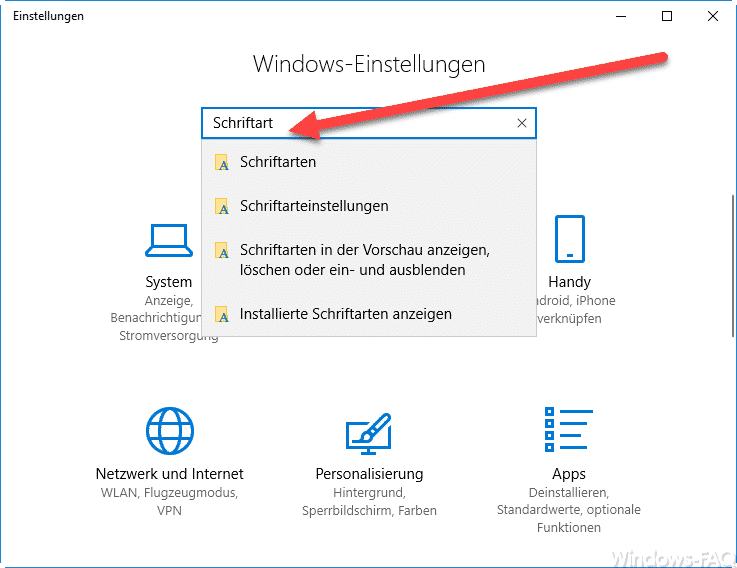Click the font icon beside Schriftarten
Screen dimensions: 737x568
[222, 162]
